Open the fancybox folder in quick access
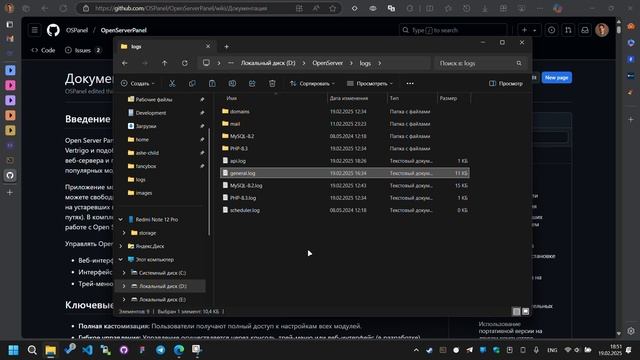Viewport: 640px width, 360px height. point(146,166)
